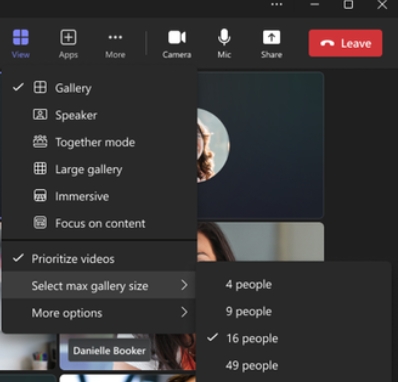
Task: Leave the meeting
Action: click(x=345, y=43)
